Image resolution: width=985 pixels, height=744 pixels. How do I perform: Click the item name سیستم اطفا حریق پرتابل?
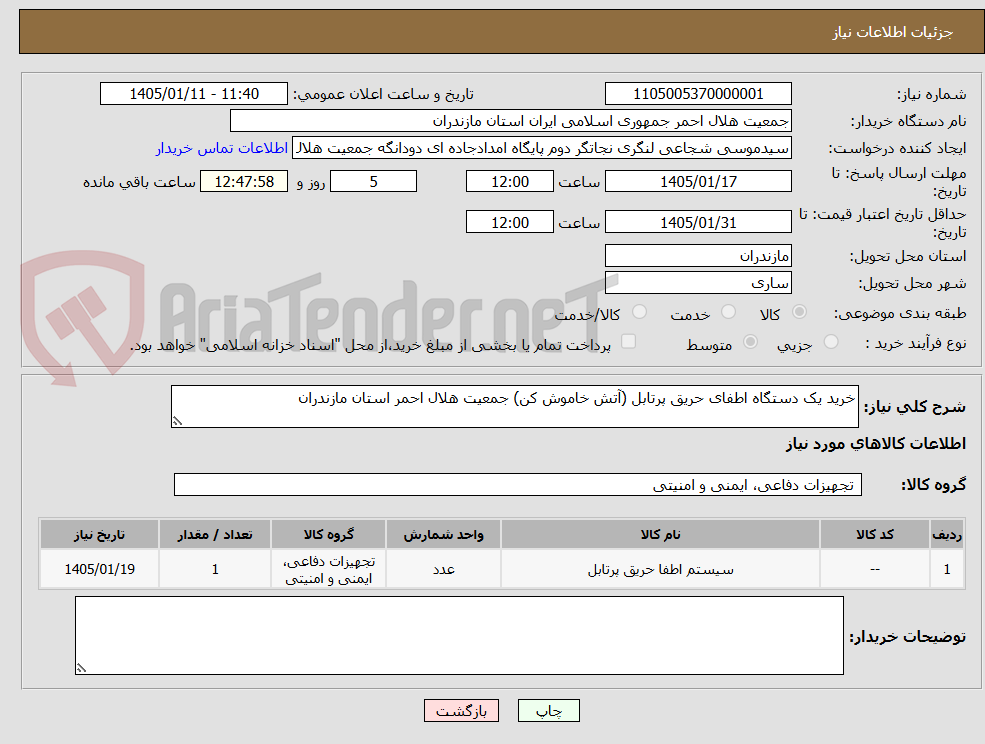pos(660,570)
